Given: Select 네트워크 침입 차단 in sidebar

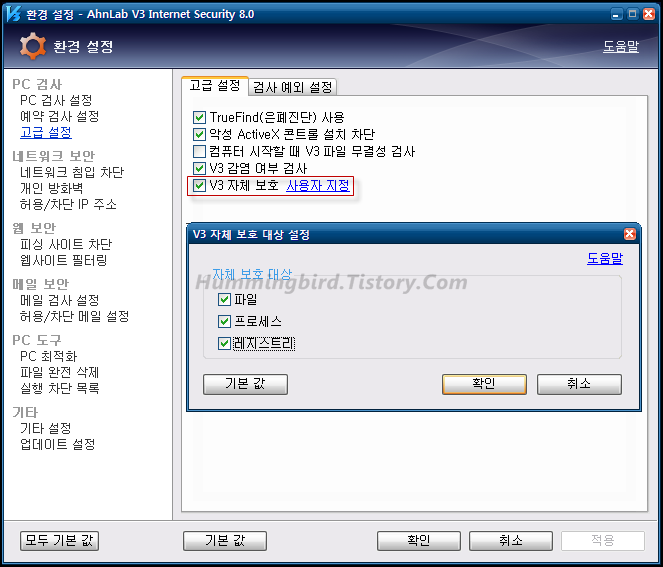Looking at the screenshot, I should 72,172.
